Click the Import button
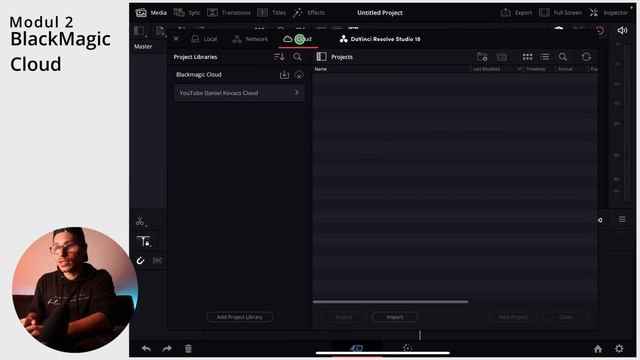This screenshot has height=360, width=640. click(395, 317)
